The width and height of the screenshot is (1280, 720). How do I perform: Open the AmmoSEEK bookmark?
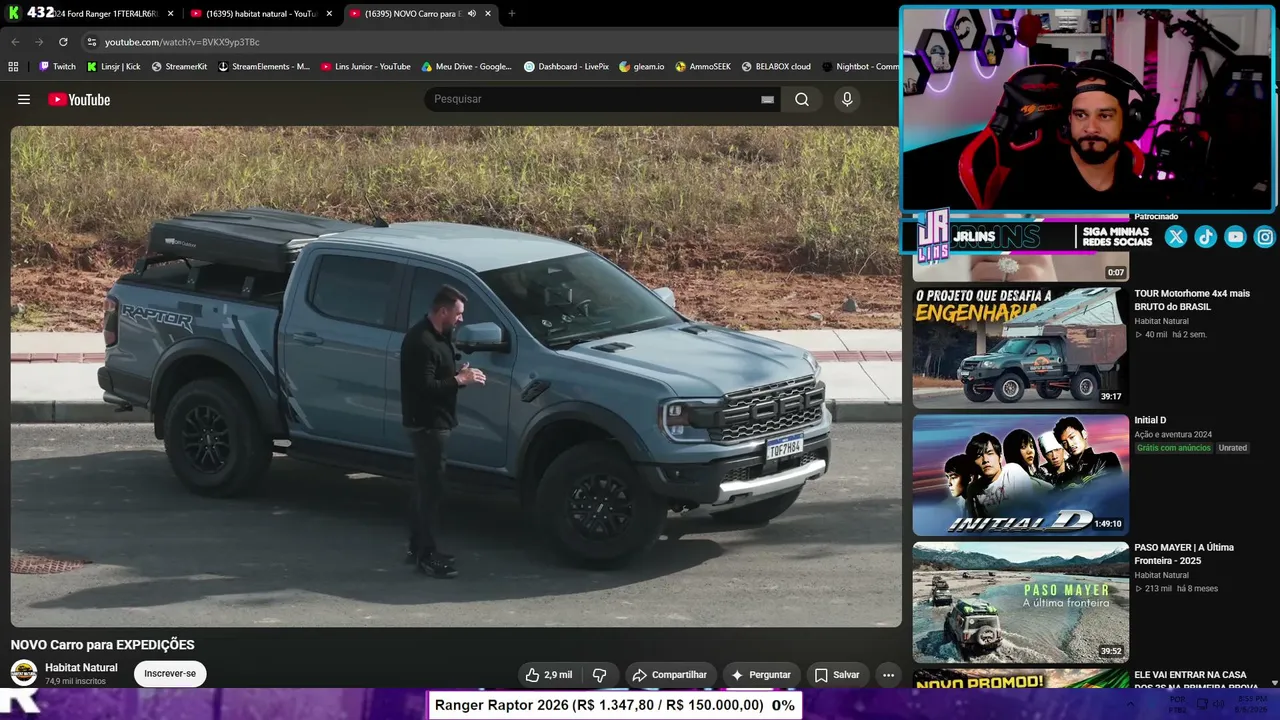[x=703, y=67]
